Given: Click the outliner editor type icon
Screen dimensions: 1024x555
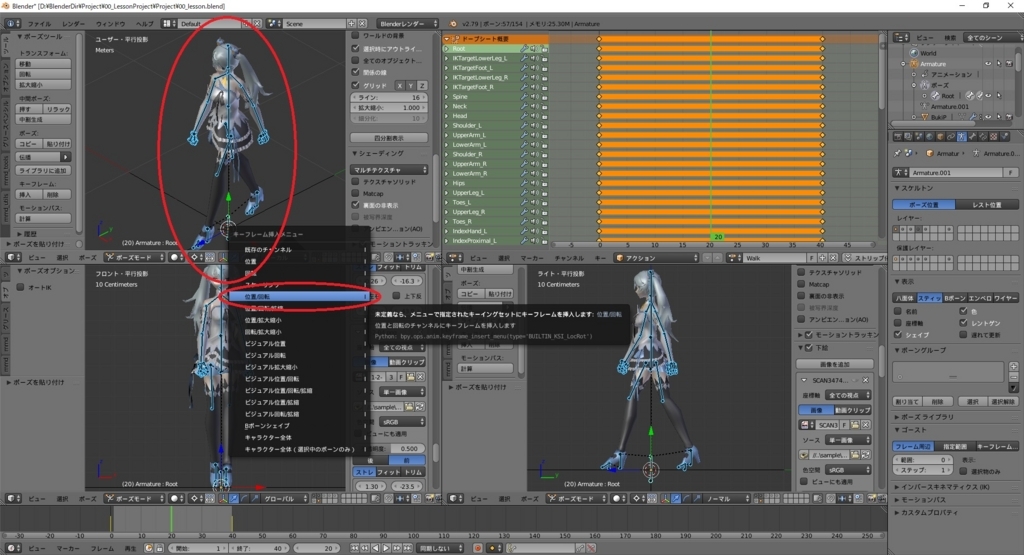Looking at the screenshot, I should [902, 38].
